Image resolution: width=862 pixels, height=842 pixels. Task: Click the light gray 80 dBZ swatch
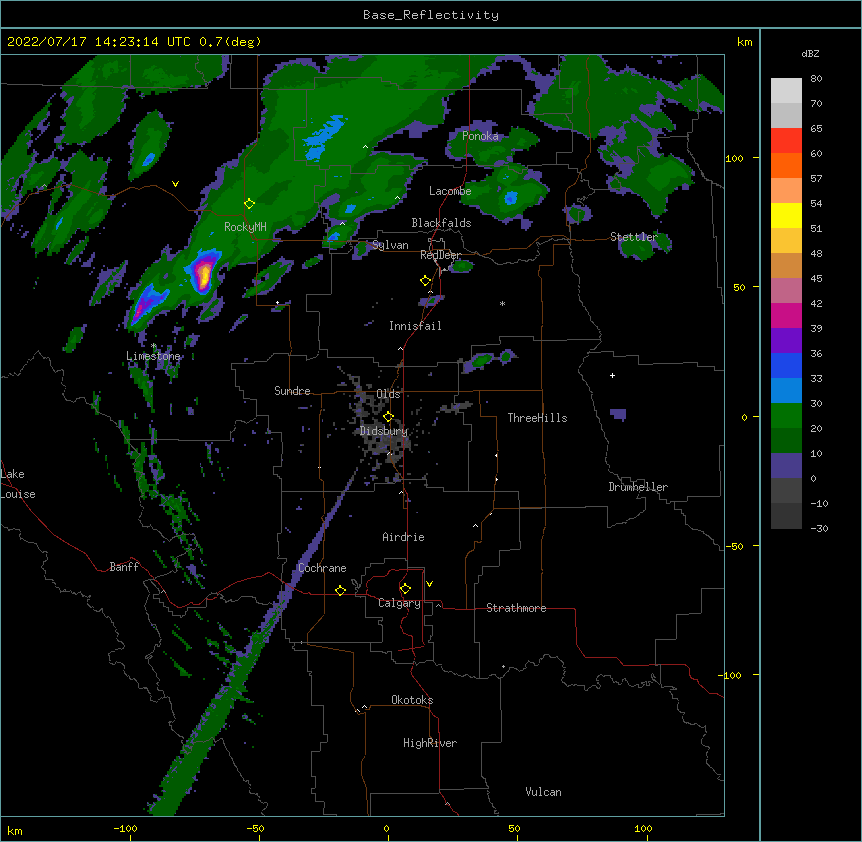786,90
